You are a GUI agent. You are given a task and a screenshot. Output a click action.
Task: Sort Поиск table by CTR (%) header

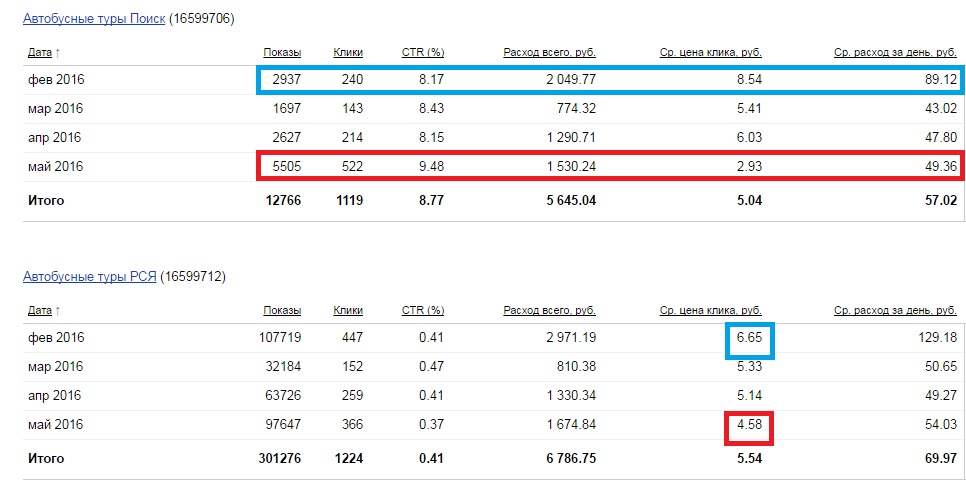click(422, 52)
